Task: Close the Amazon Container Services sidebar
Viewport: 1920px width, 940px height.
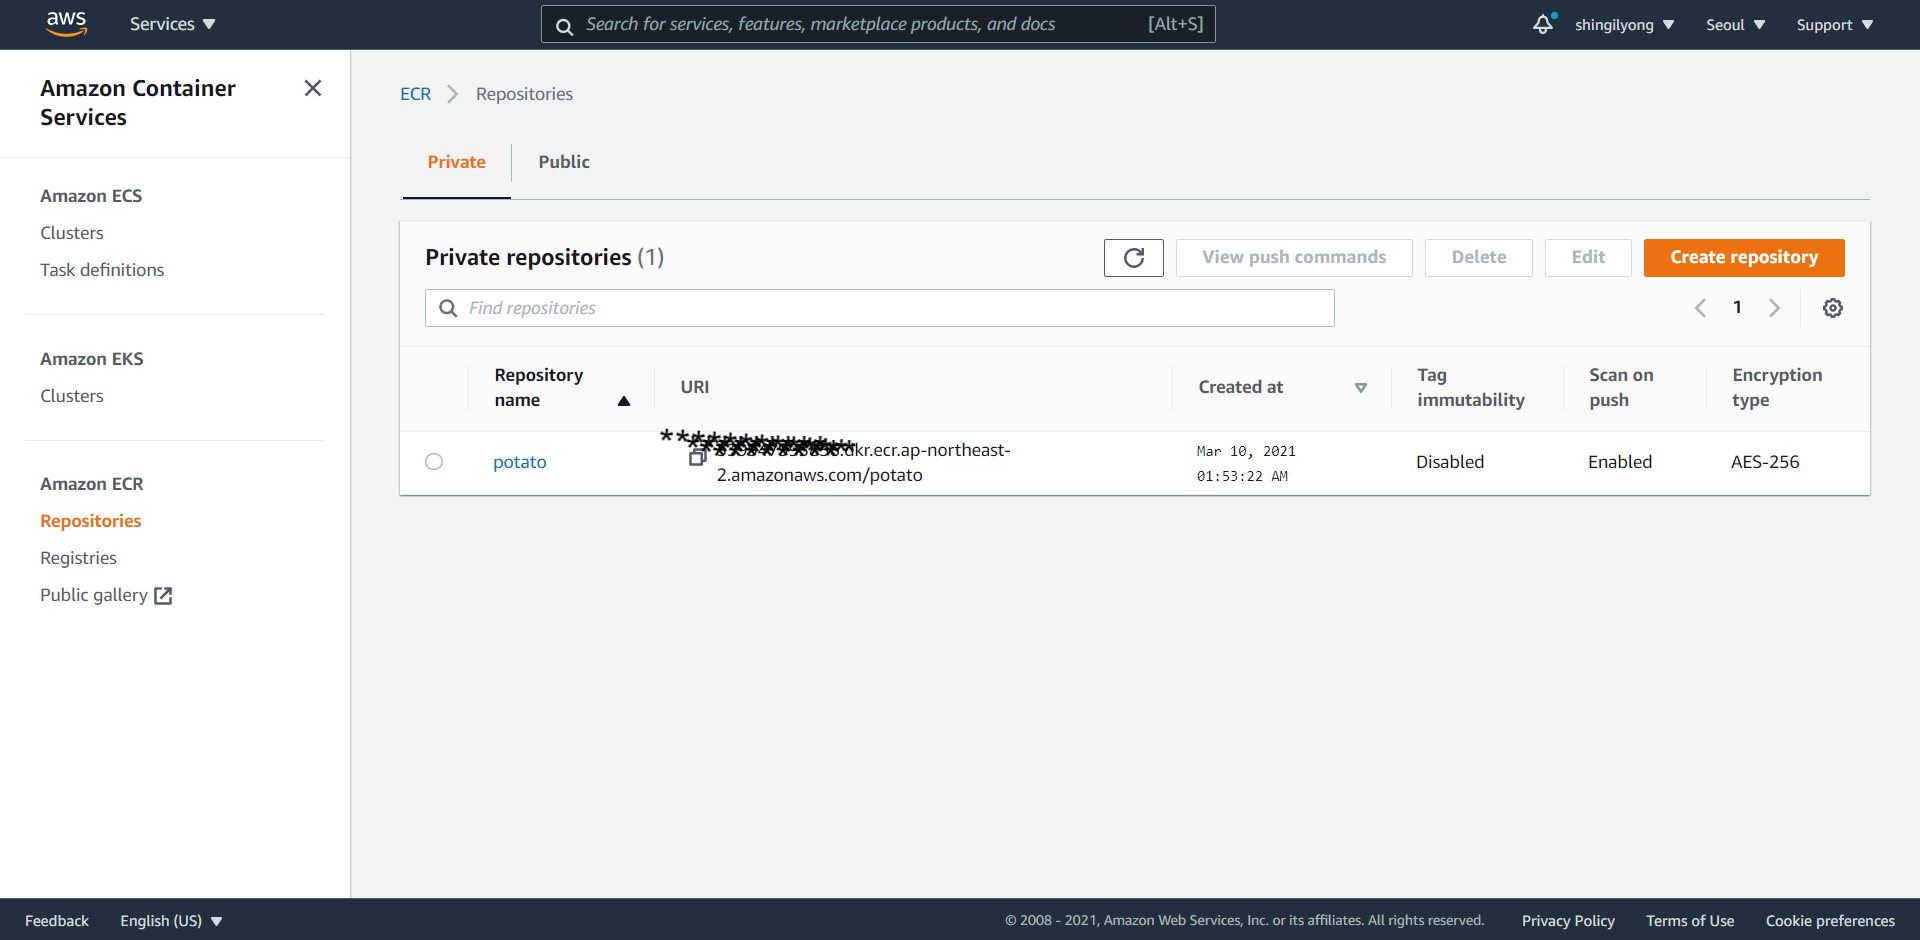Action: coord(313,88)
